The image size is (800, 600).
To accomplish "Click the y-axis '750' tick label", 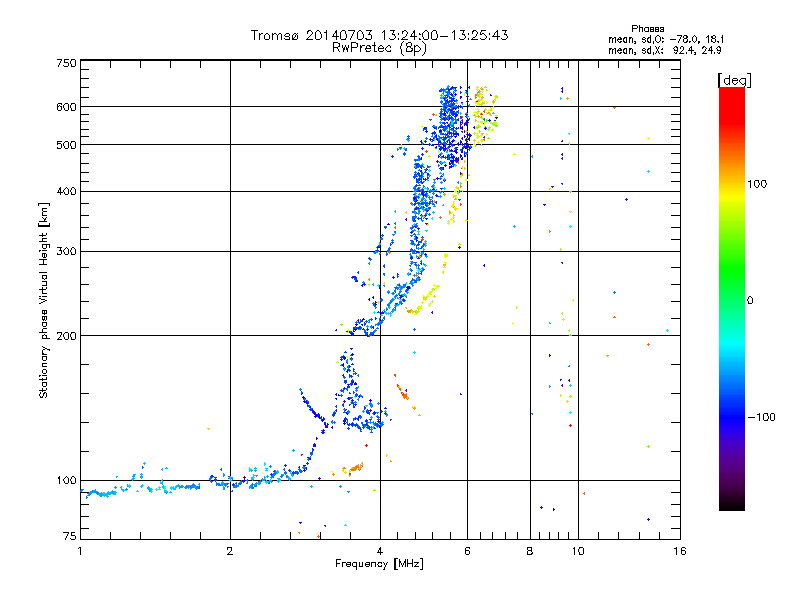I will click(x=66, y=63).
